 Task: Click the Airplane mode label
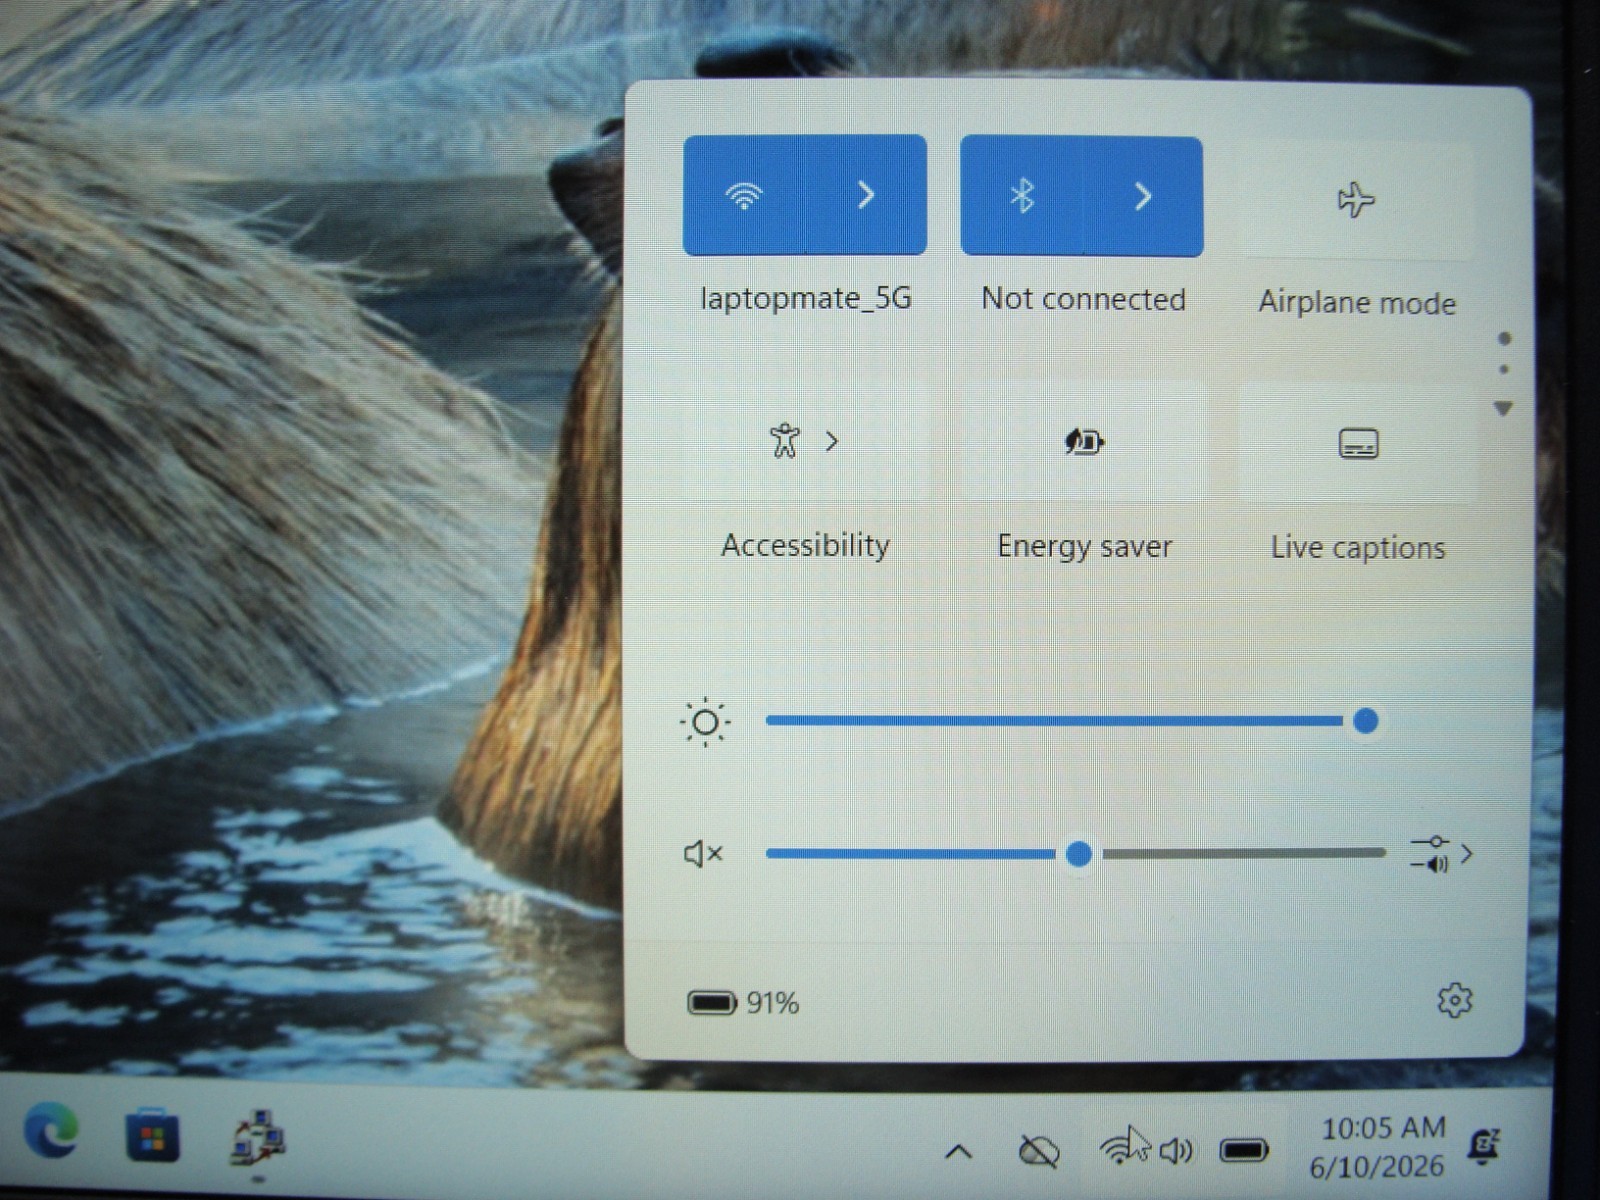(1357, 302)
